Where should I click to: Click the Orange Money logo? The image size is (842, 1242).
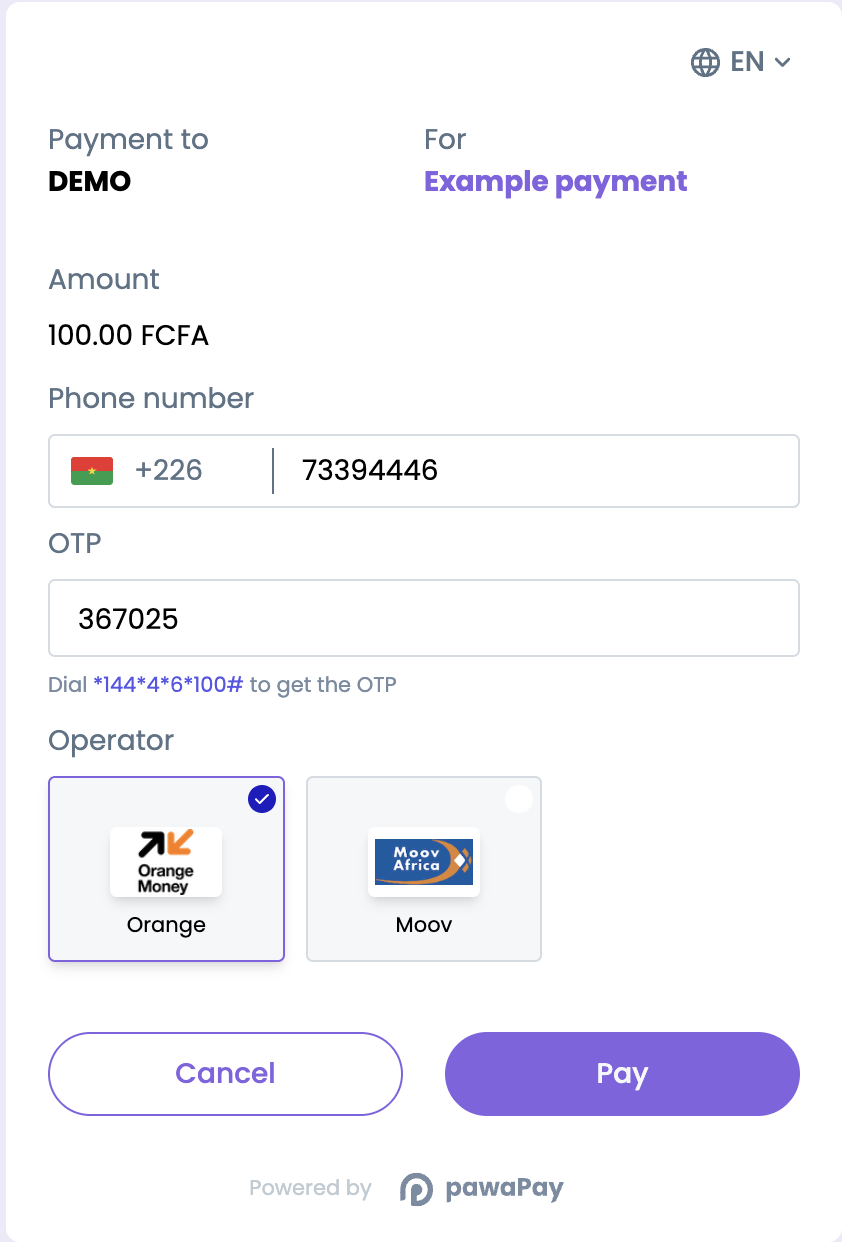pos(166,861)
